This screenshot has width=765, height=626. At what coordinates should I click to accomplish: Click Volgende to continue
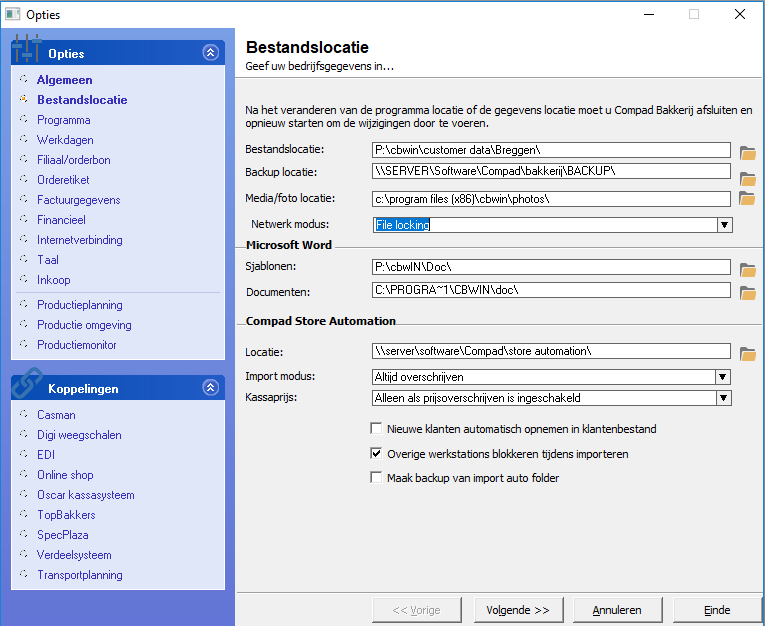click(518, 610)
